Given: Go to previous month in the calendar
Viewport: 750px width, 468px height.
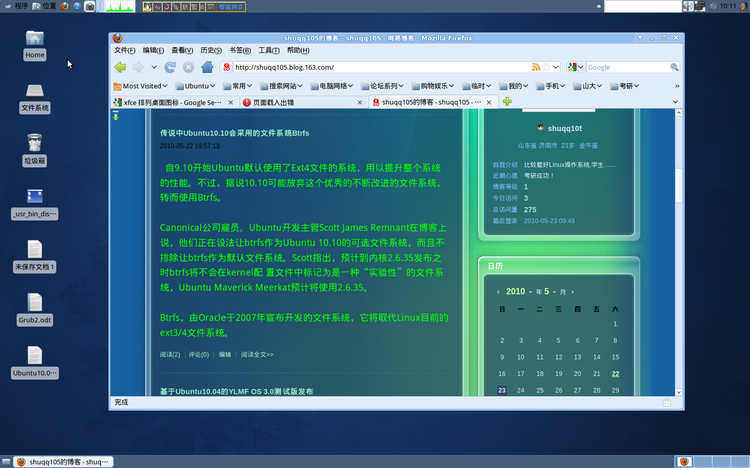Looking at the screenshot, I should [498, 292].
